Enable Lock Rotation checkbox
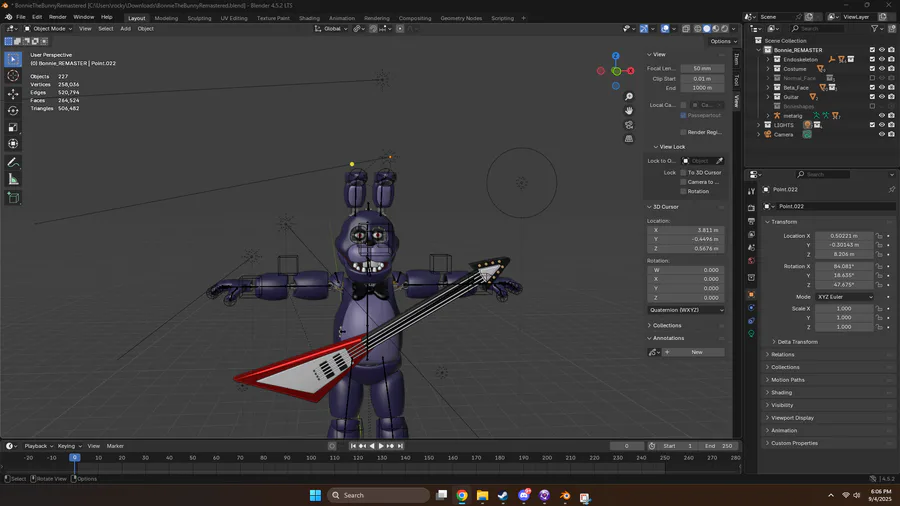This screenshot has height=506, width=900. [683, 192]
